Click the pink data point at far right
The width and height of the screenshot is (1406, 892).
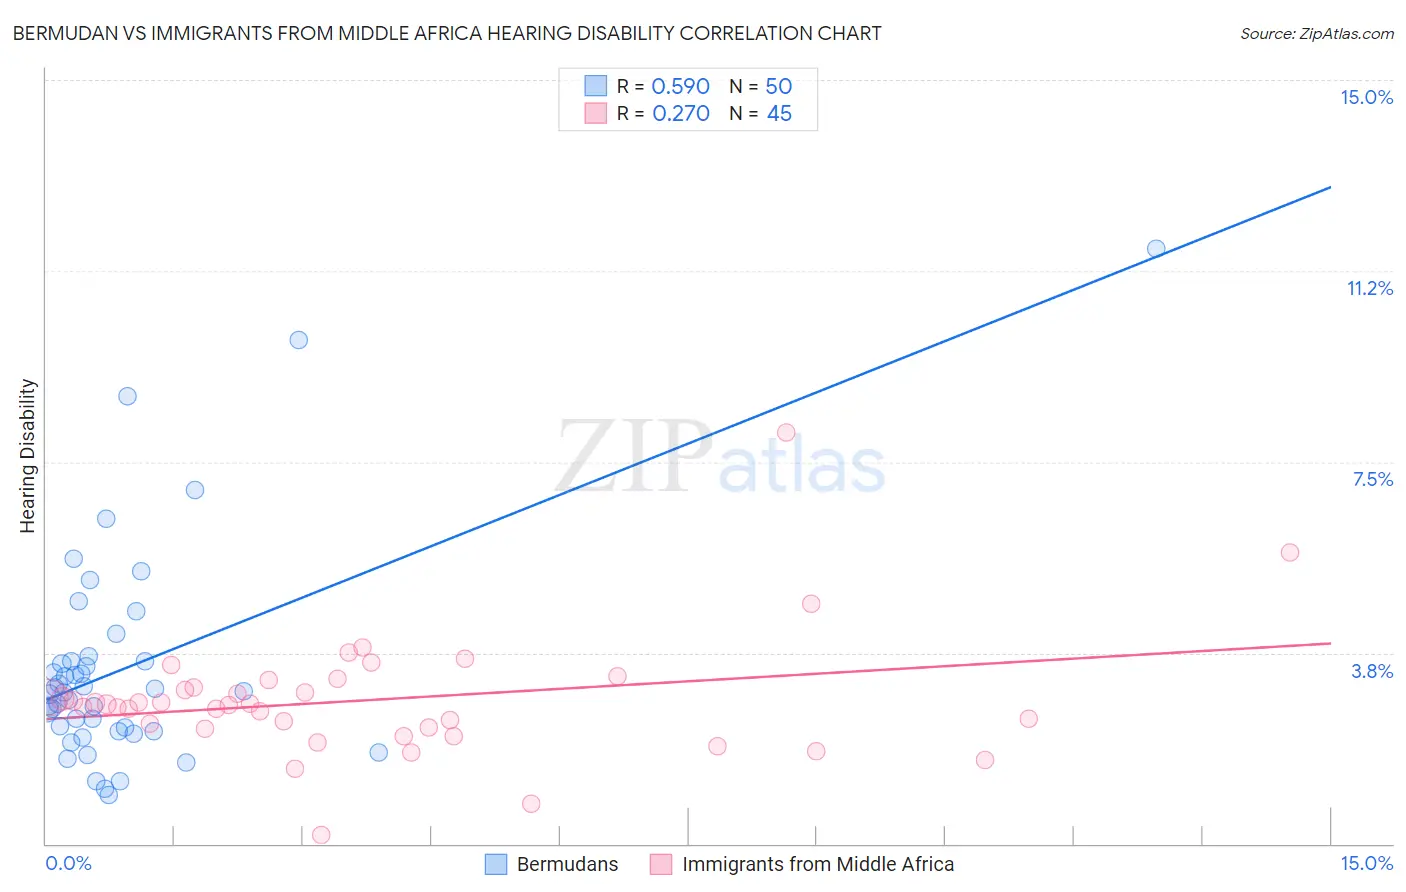(x=1290, y=552)
